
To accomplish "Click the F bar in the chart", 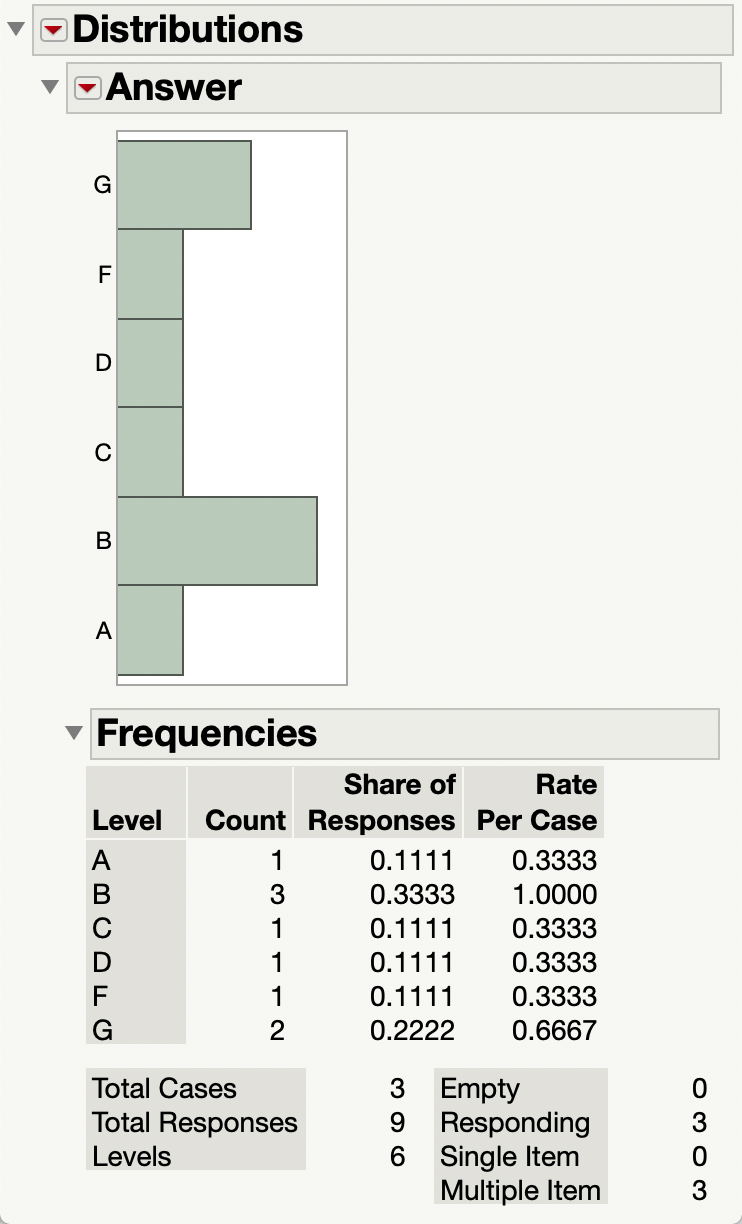I will (x=150, y=274).
